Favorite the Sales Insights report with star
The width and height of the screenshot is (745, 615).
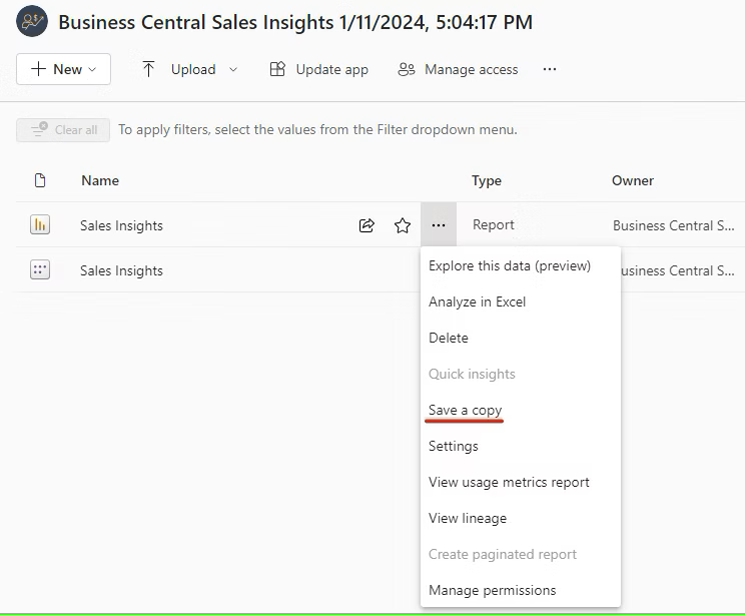[x=403, y=226]
